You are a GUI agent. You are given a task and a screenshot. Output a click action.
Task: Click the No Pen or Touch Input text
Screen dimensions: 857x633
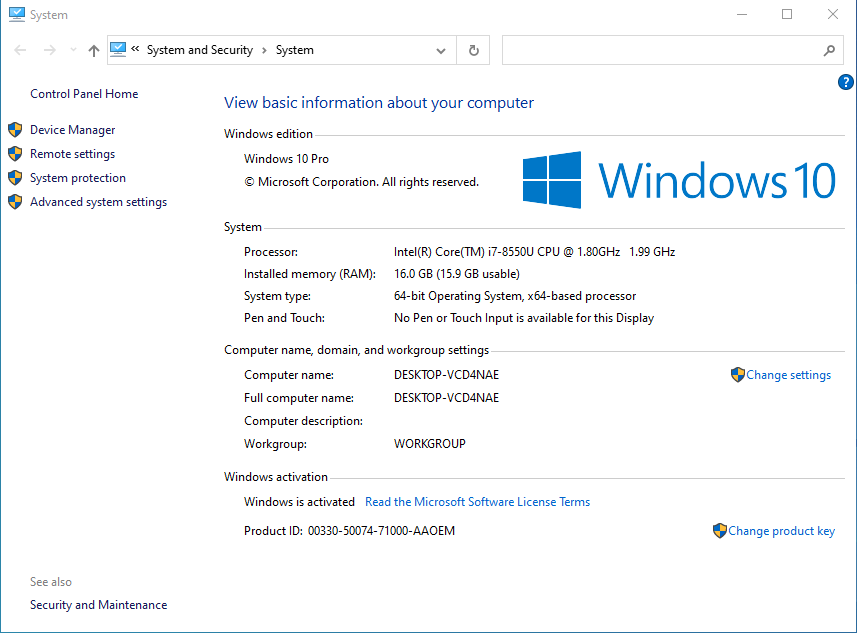tap(524, 318)
